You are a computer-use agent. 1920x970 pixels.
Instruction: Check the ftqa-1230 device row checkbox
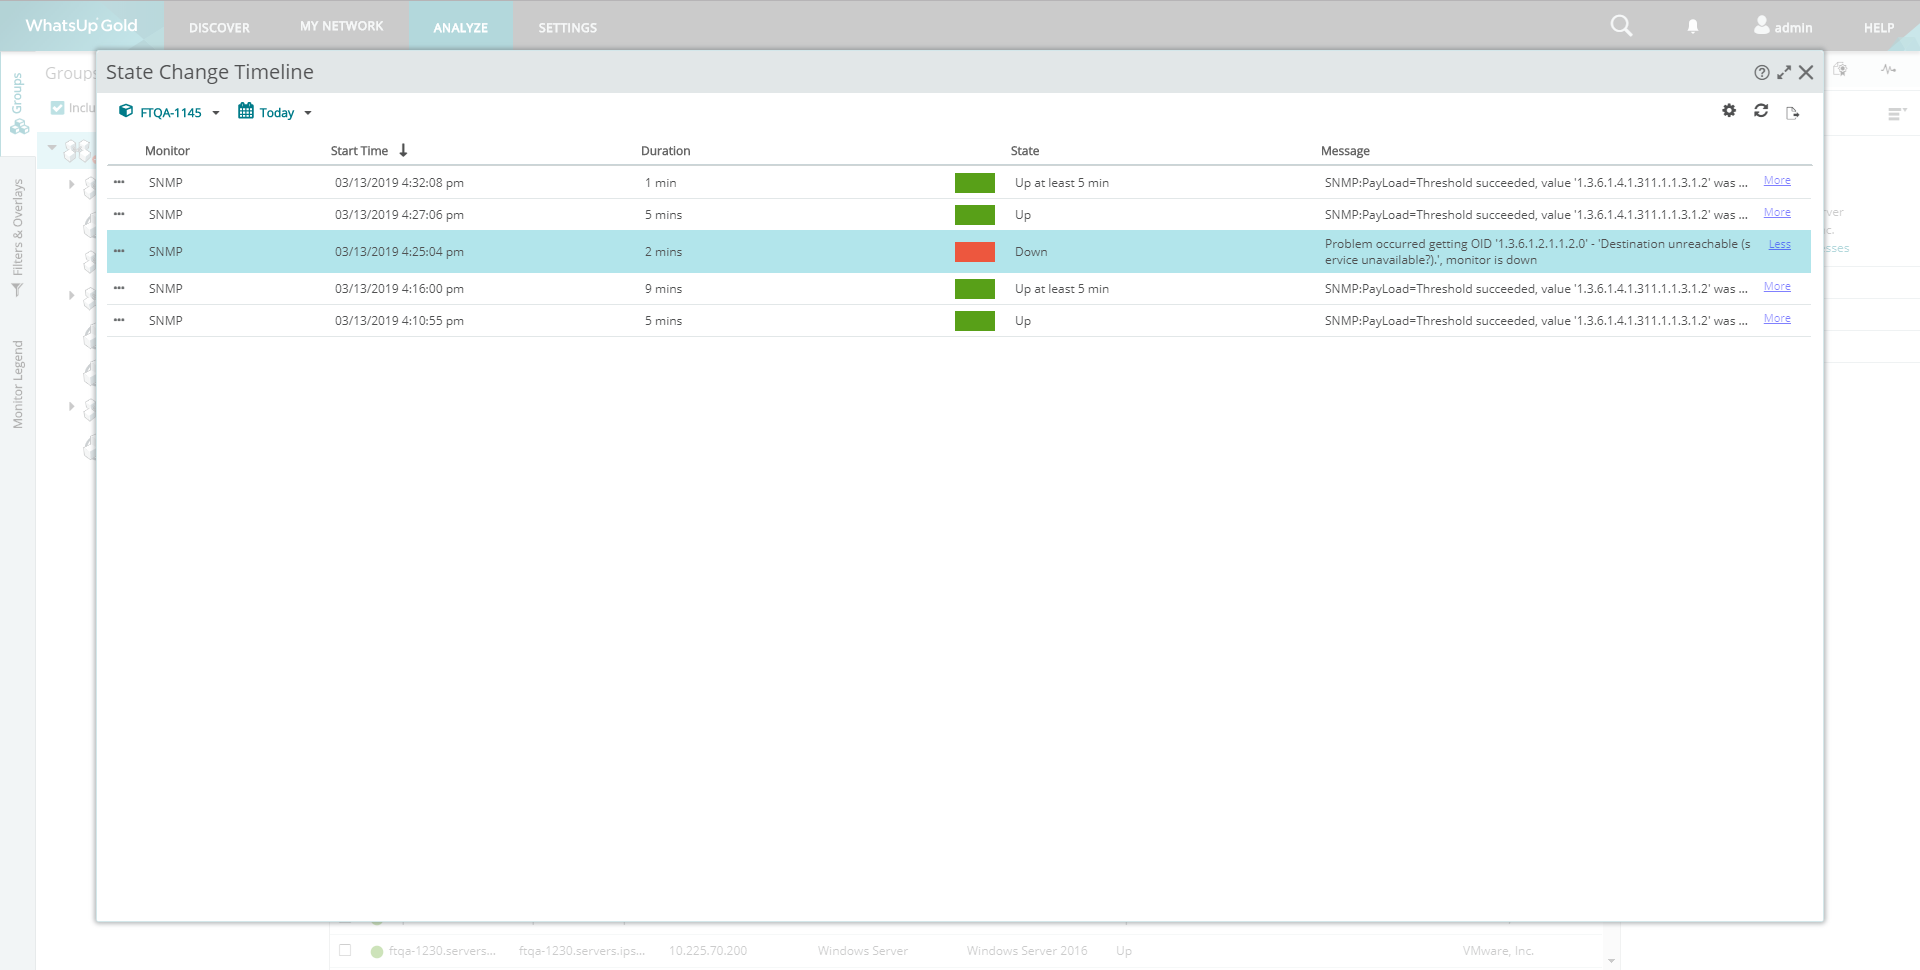[345, 950]
